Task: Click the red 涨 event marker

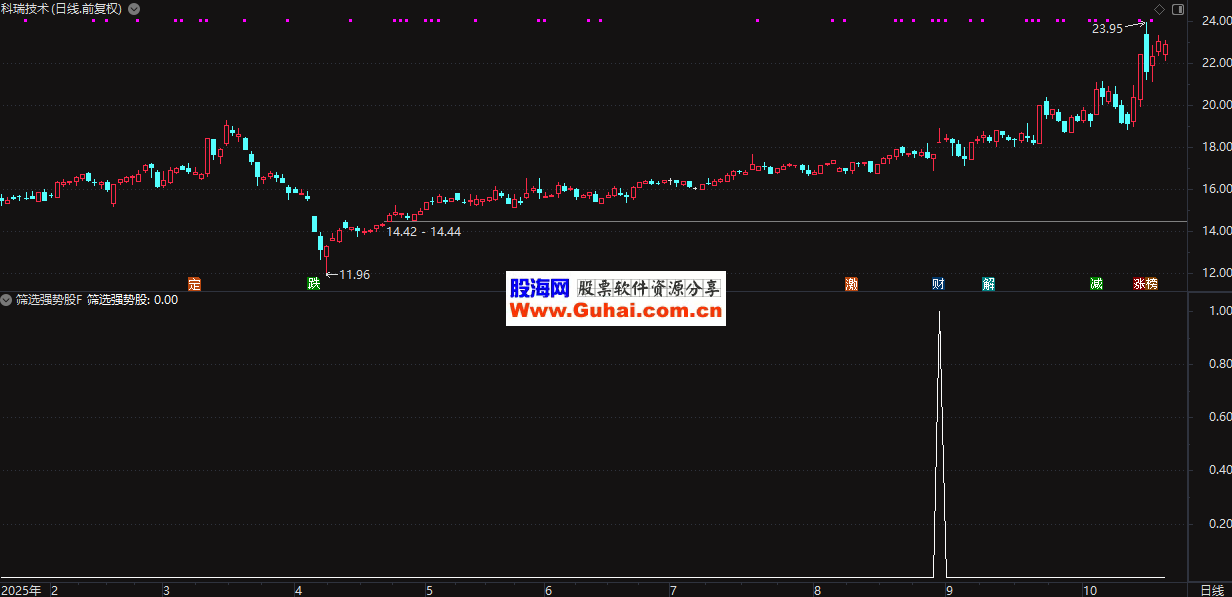Action: pos(1139,284)
